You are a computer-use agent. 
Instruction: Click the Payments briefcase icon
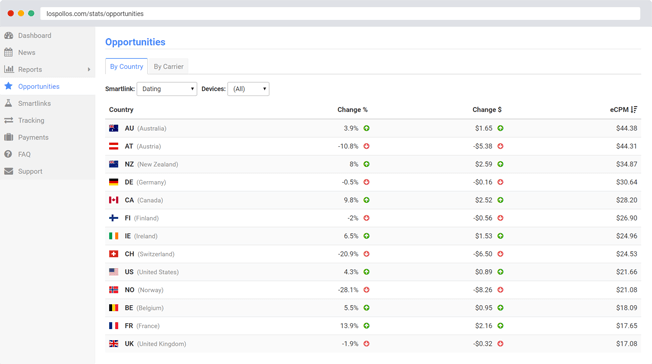pos(8,137)
